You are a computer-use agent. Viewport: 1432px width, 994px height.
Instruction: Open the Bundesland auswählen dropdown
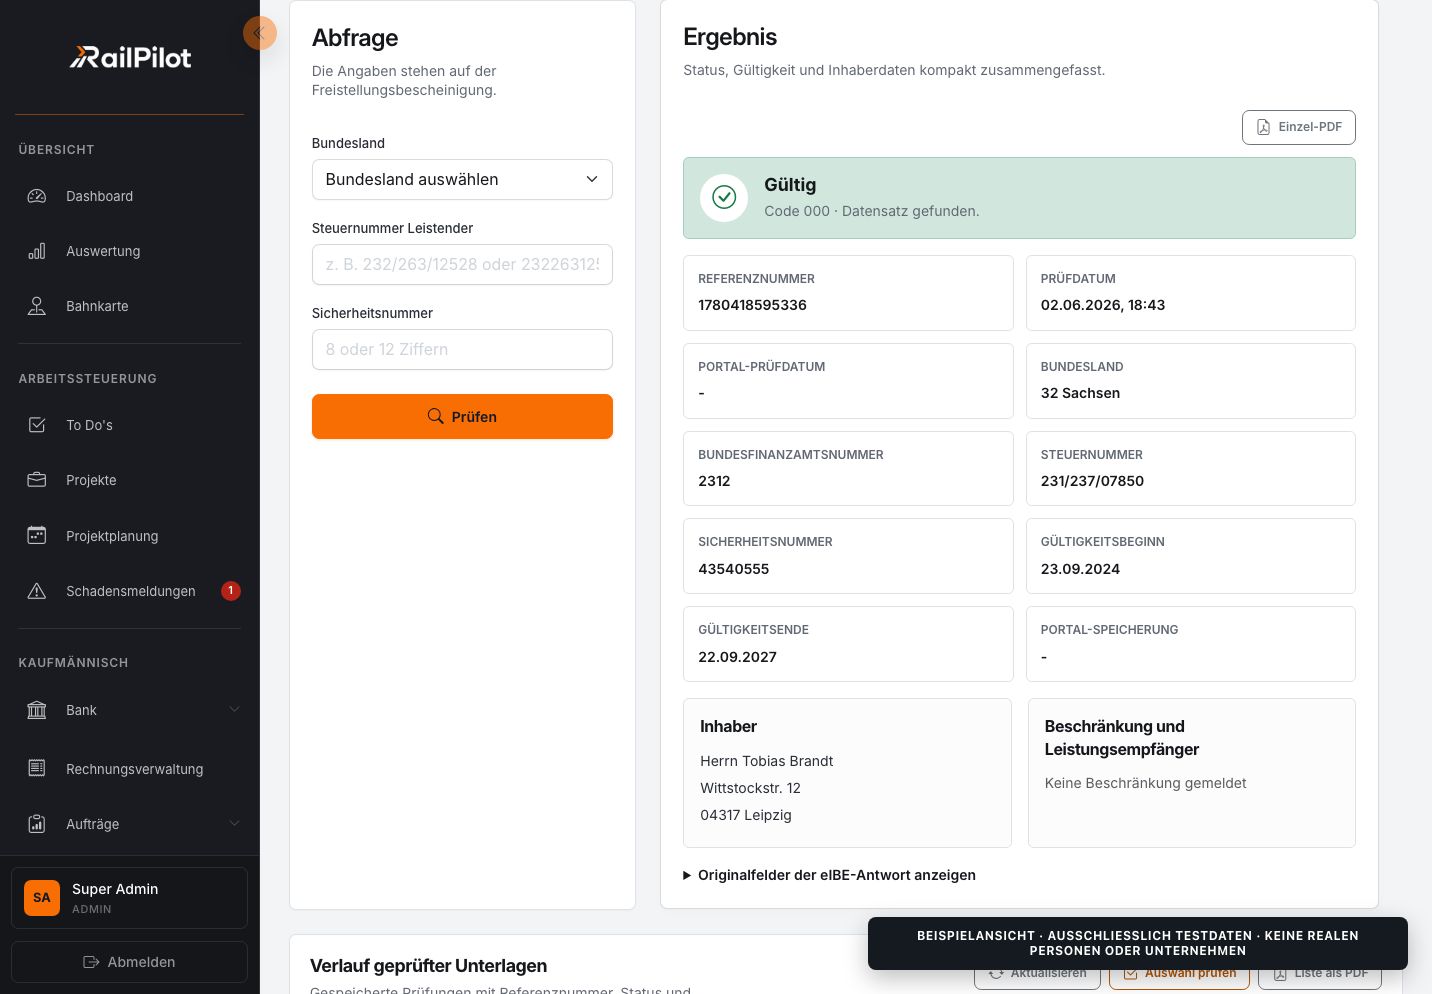(x=462, y=180)
